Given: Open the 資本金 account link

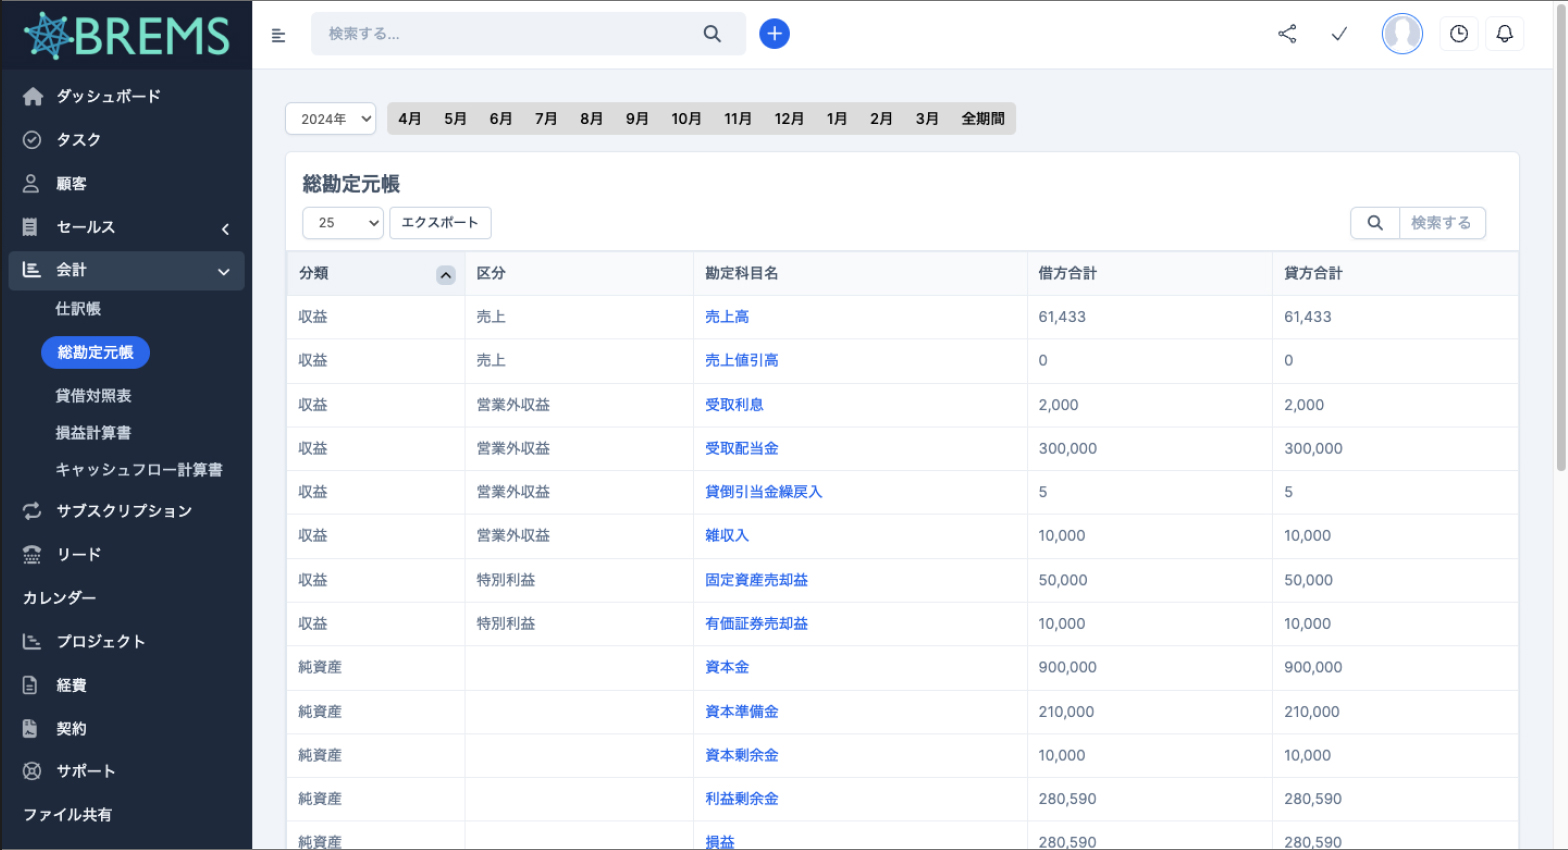Looking at the screenshot, I should pyautogui.click(x=727, y=667).
